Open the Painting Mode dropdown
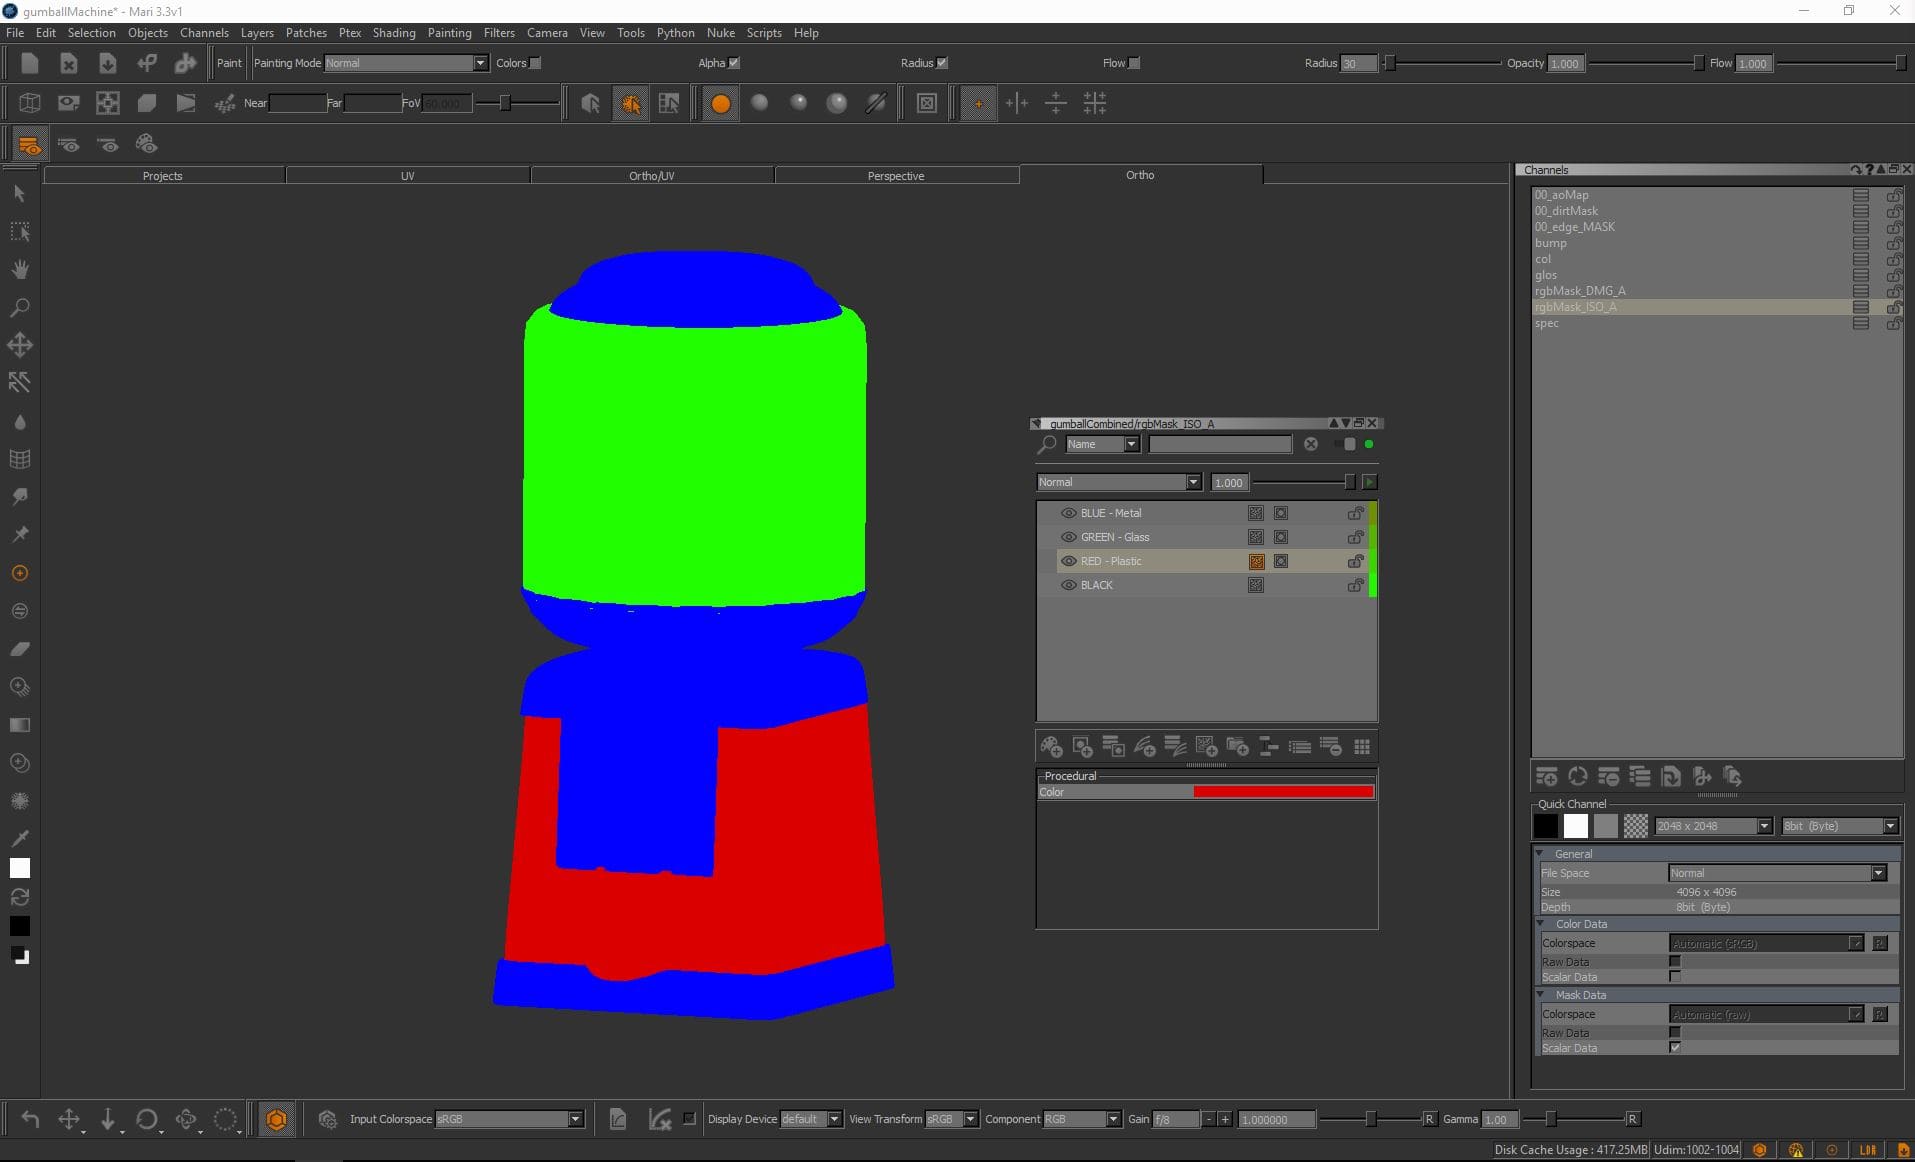This screenshot has height=1162, width=1915. [x=406, y=63]
